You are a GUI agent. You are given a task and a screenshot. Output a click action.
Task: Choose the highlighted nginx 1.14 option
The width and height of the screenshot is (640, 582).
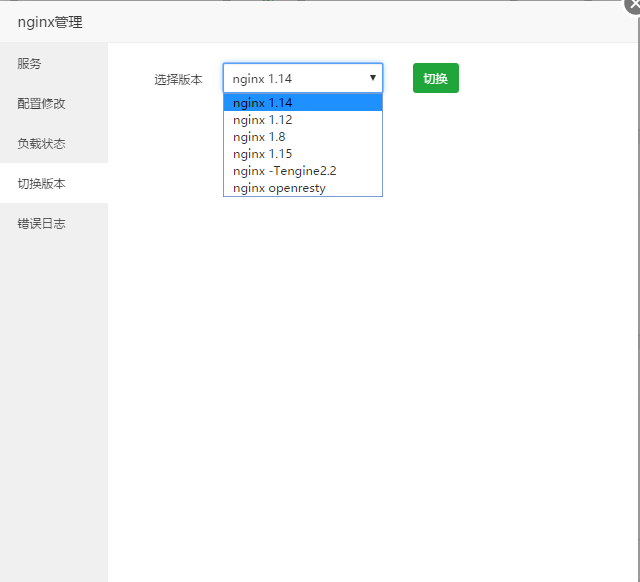(x=303, y=102)
